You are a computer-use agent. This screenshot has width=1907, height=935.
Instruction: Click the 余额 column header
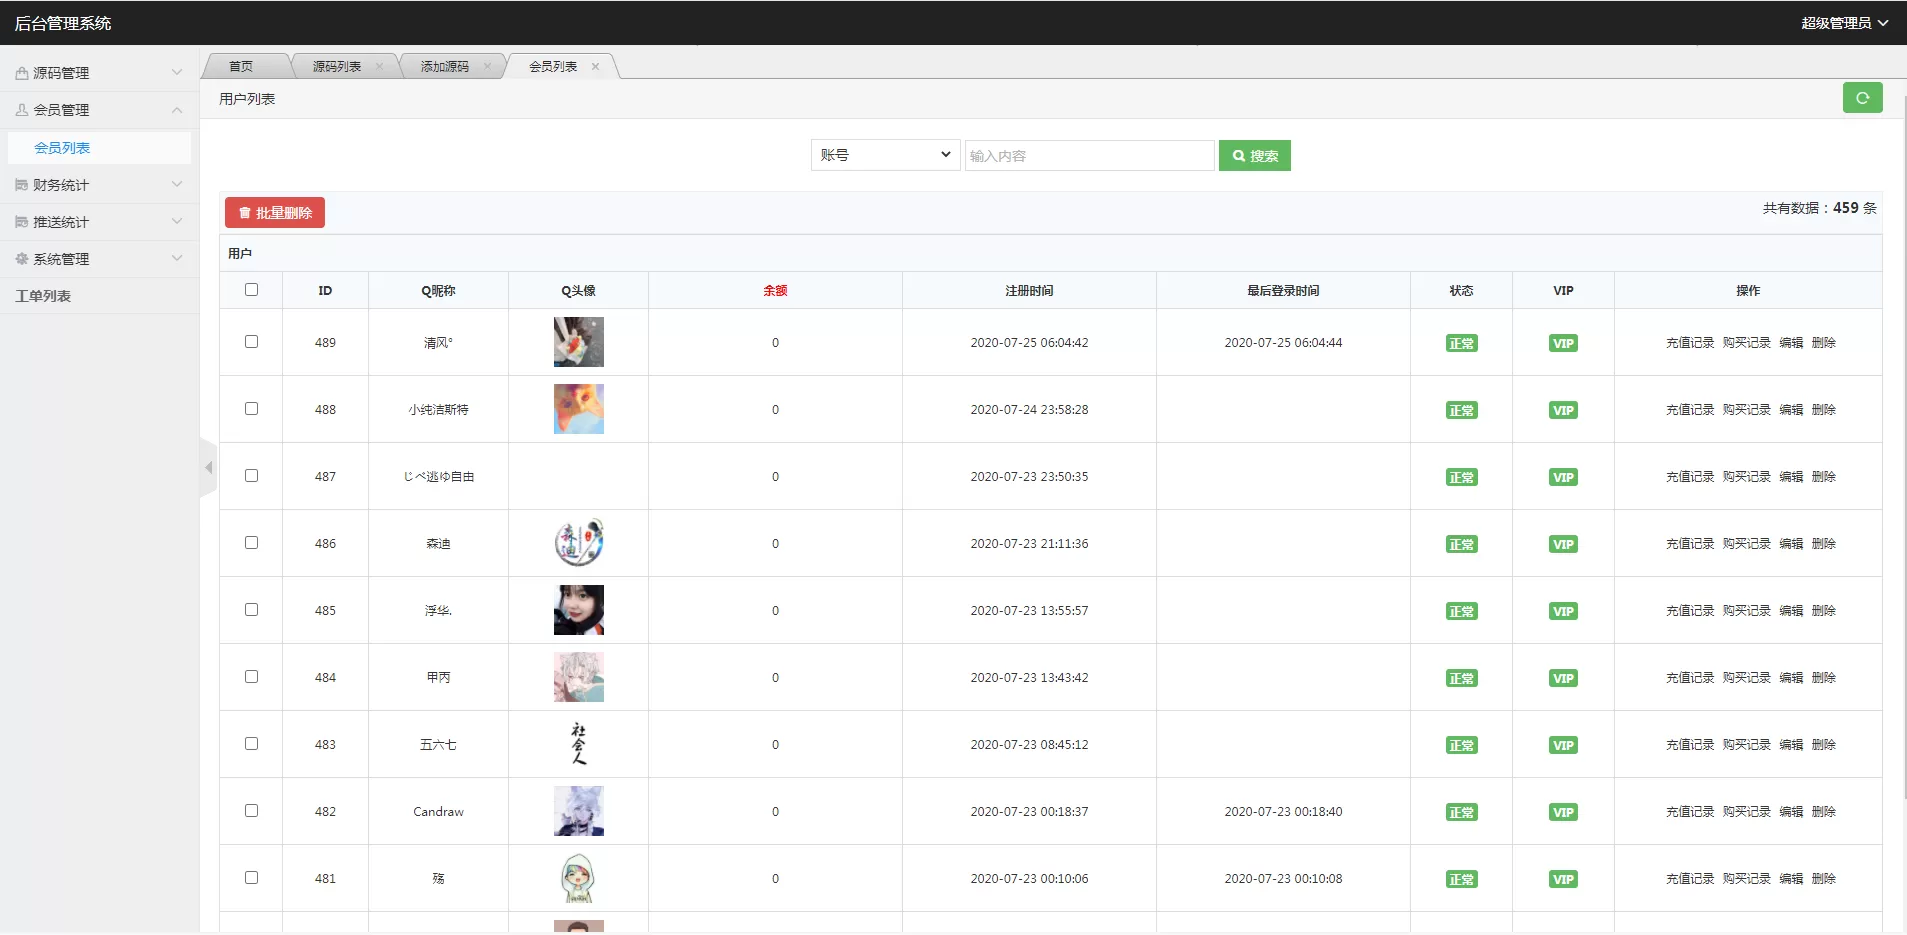pyautogui.click(x=775, y=291)
